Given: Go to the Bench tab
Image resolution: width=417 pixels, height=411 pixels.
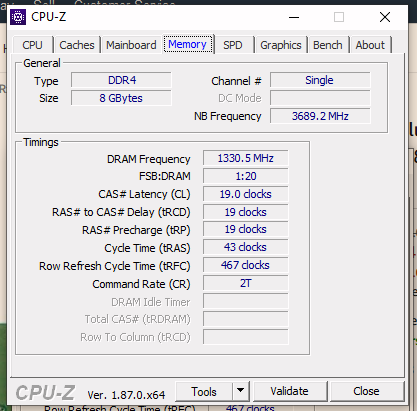Looking at the screenshot, I should (328, 45).
